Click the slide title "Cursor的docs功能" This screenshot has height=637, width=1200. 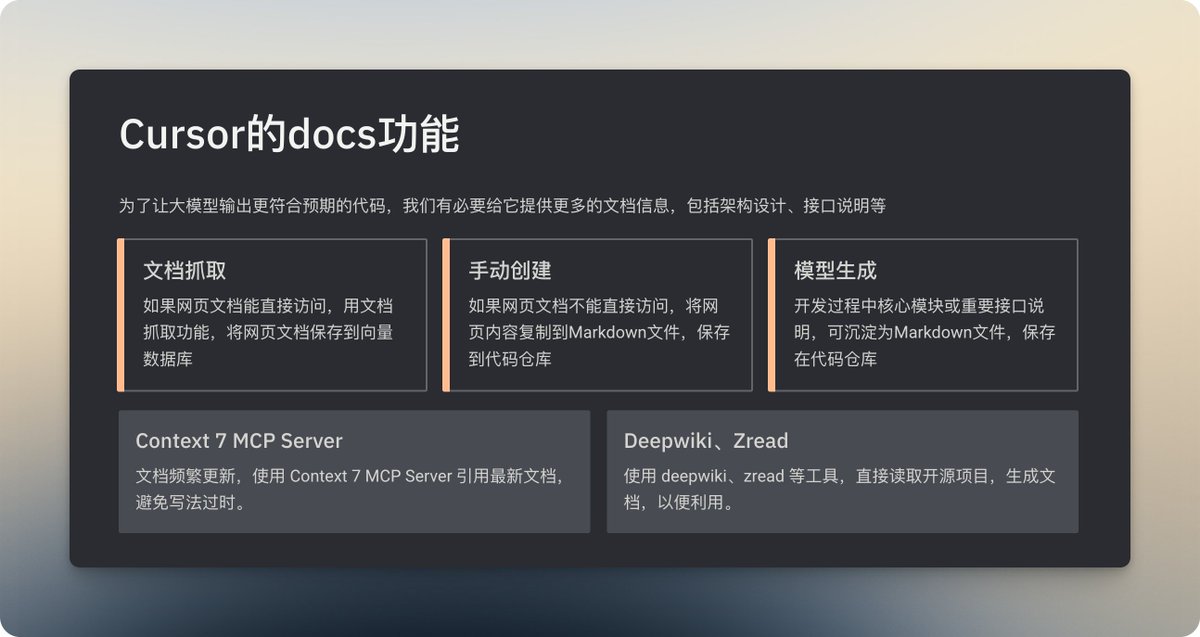289,134
